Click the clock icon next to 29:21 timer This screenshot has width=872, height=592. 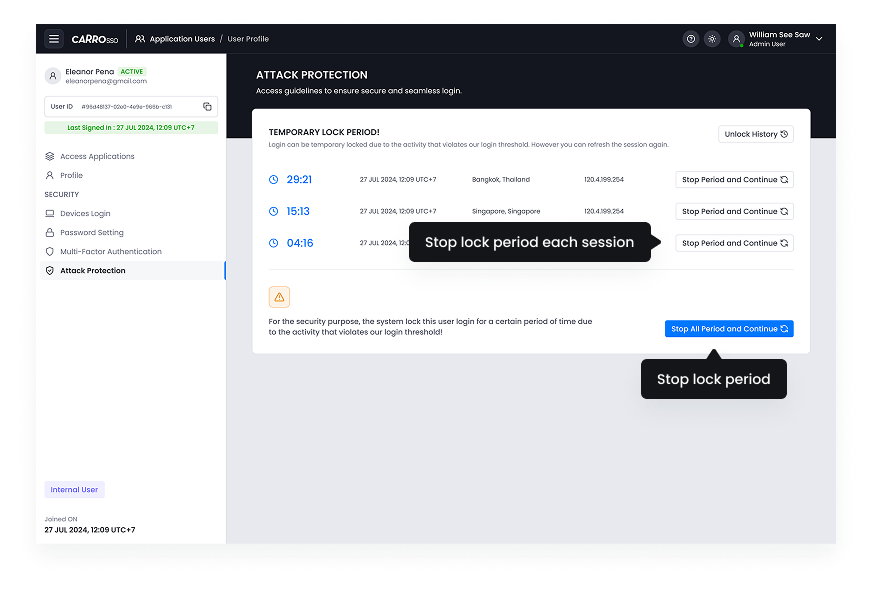[275, 180]
